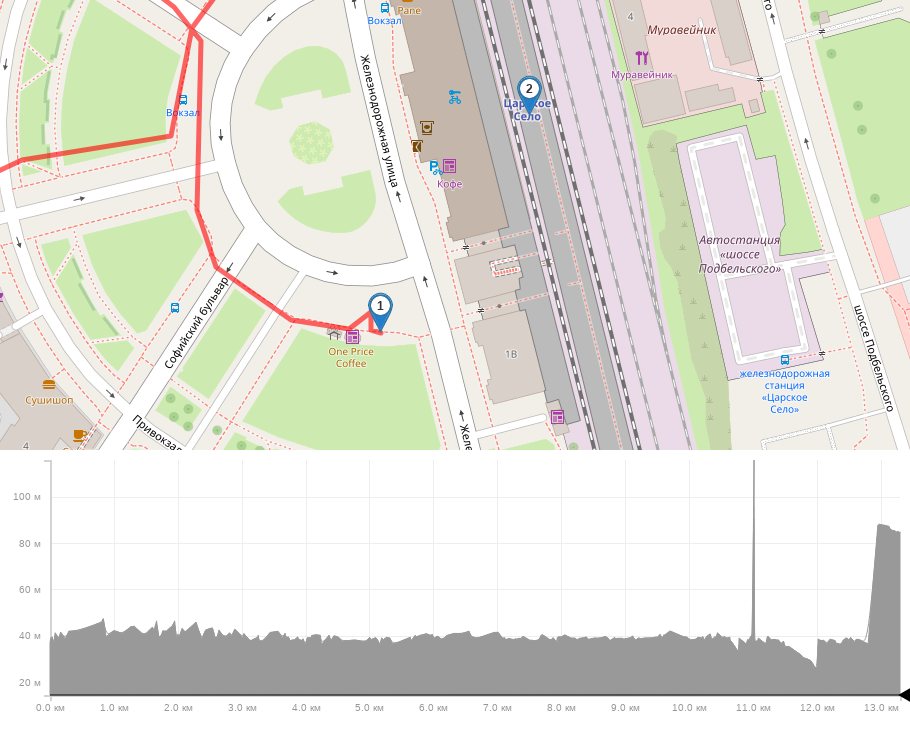Click the Железнодорожная улица street label
The height and width of the screenshot is (750, 910).
point(380,120)
